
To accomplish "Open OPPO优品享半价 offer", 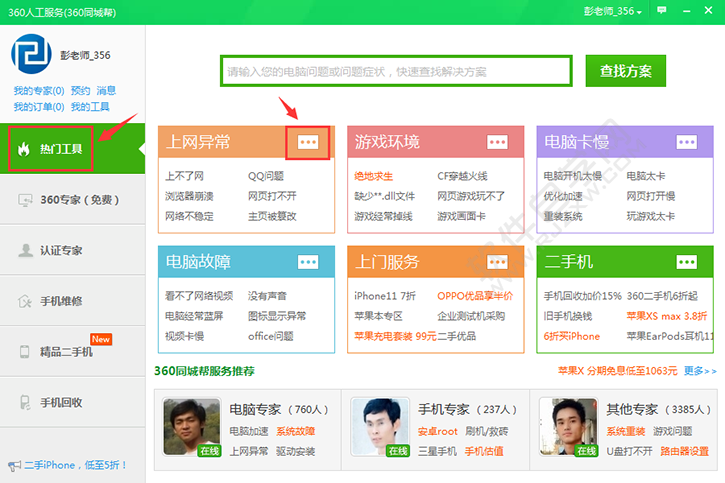I will tap(475, 296).
